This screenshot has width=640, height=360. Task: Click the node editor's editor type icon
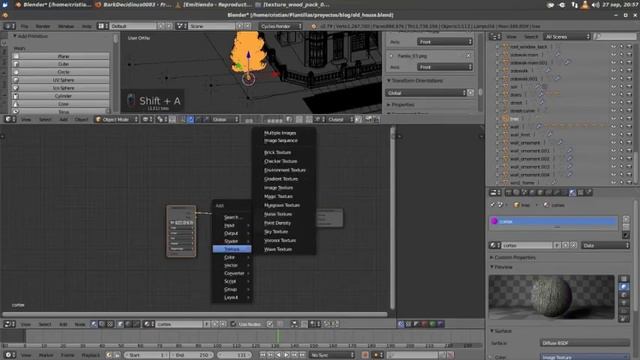click(x=9, y=324)
